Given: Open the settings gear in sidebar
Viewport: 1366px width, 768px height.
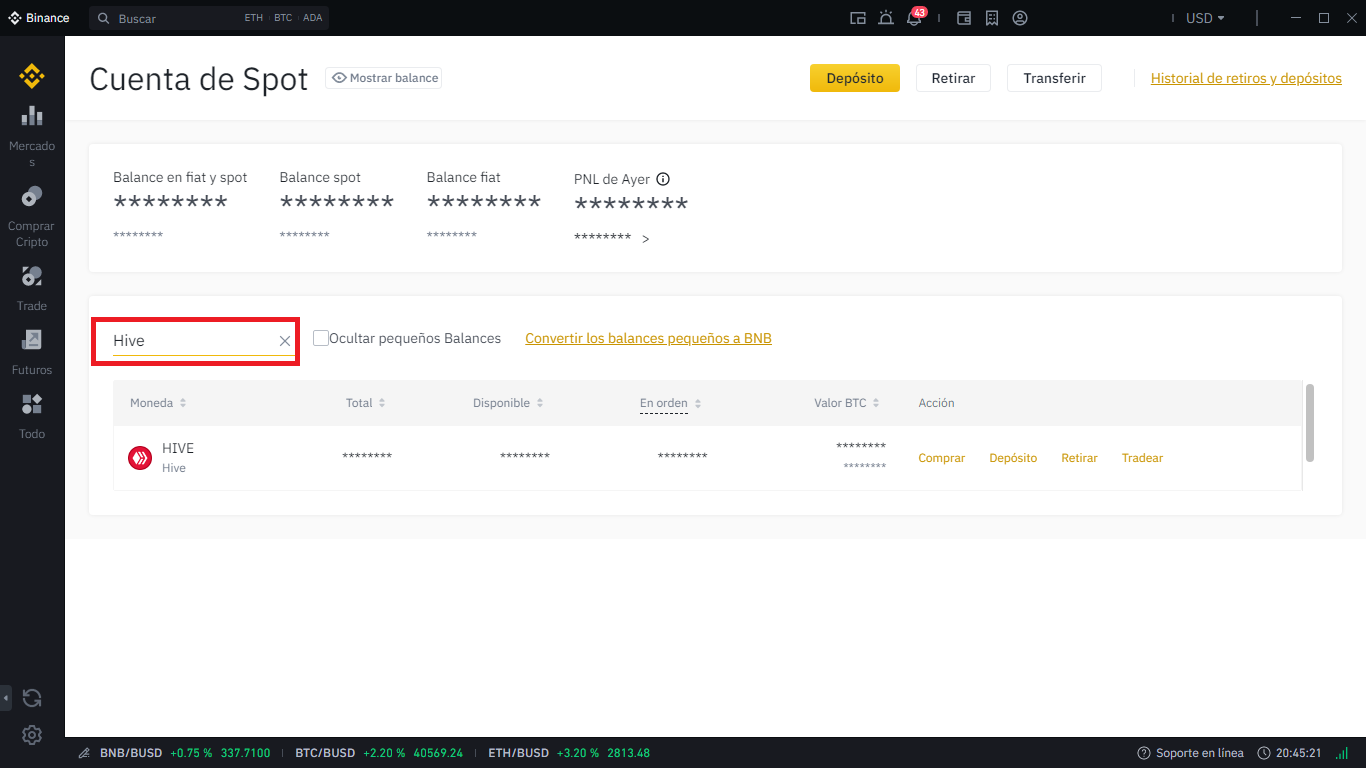Looking at the screenshot, I should [32, 735].
